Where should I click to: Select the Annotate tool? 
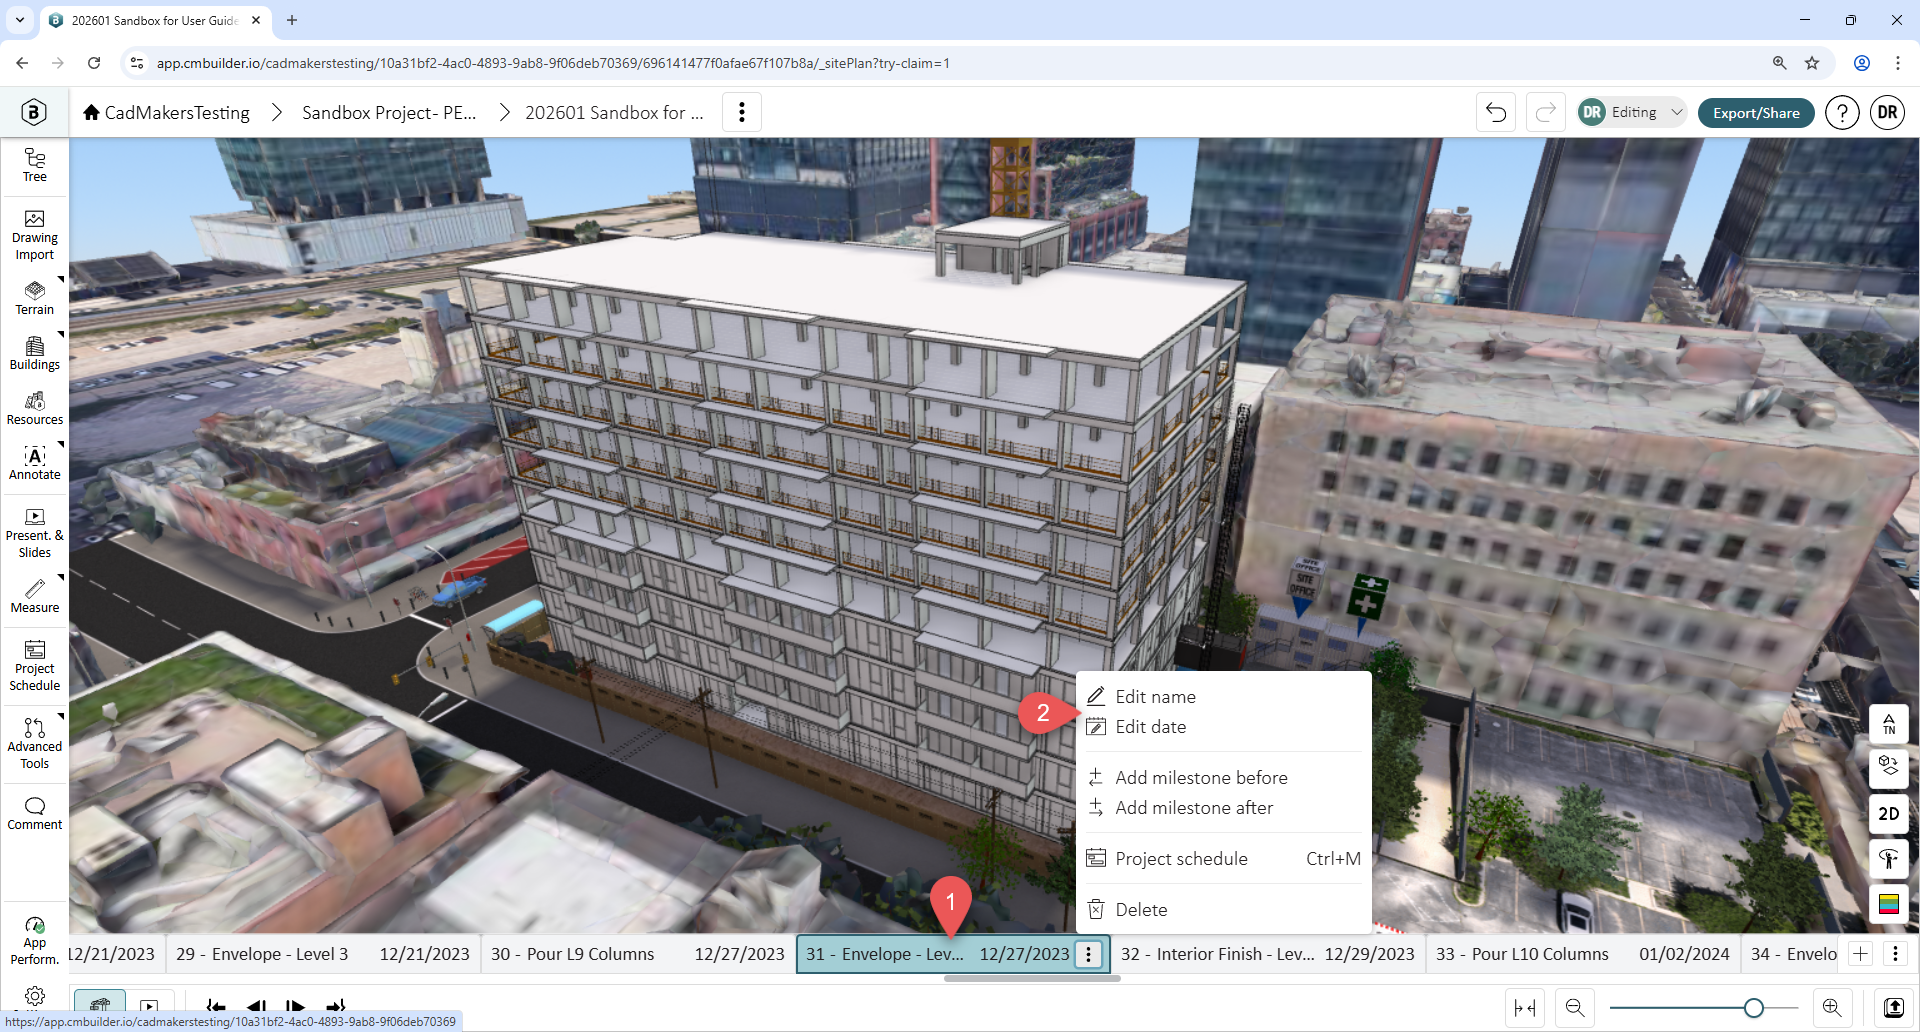35,463
